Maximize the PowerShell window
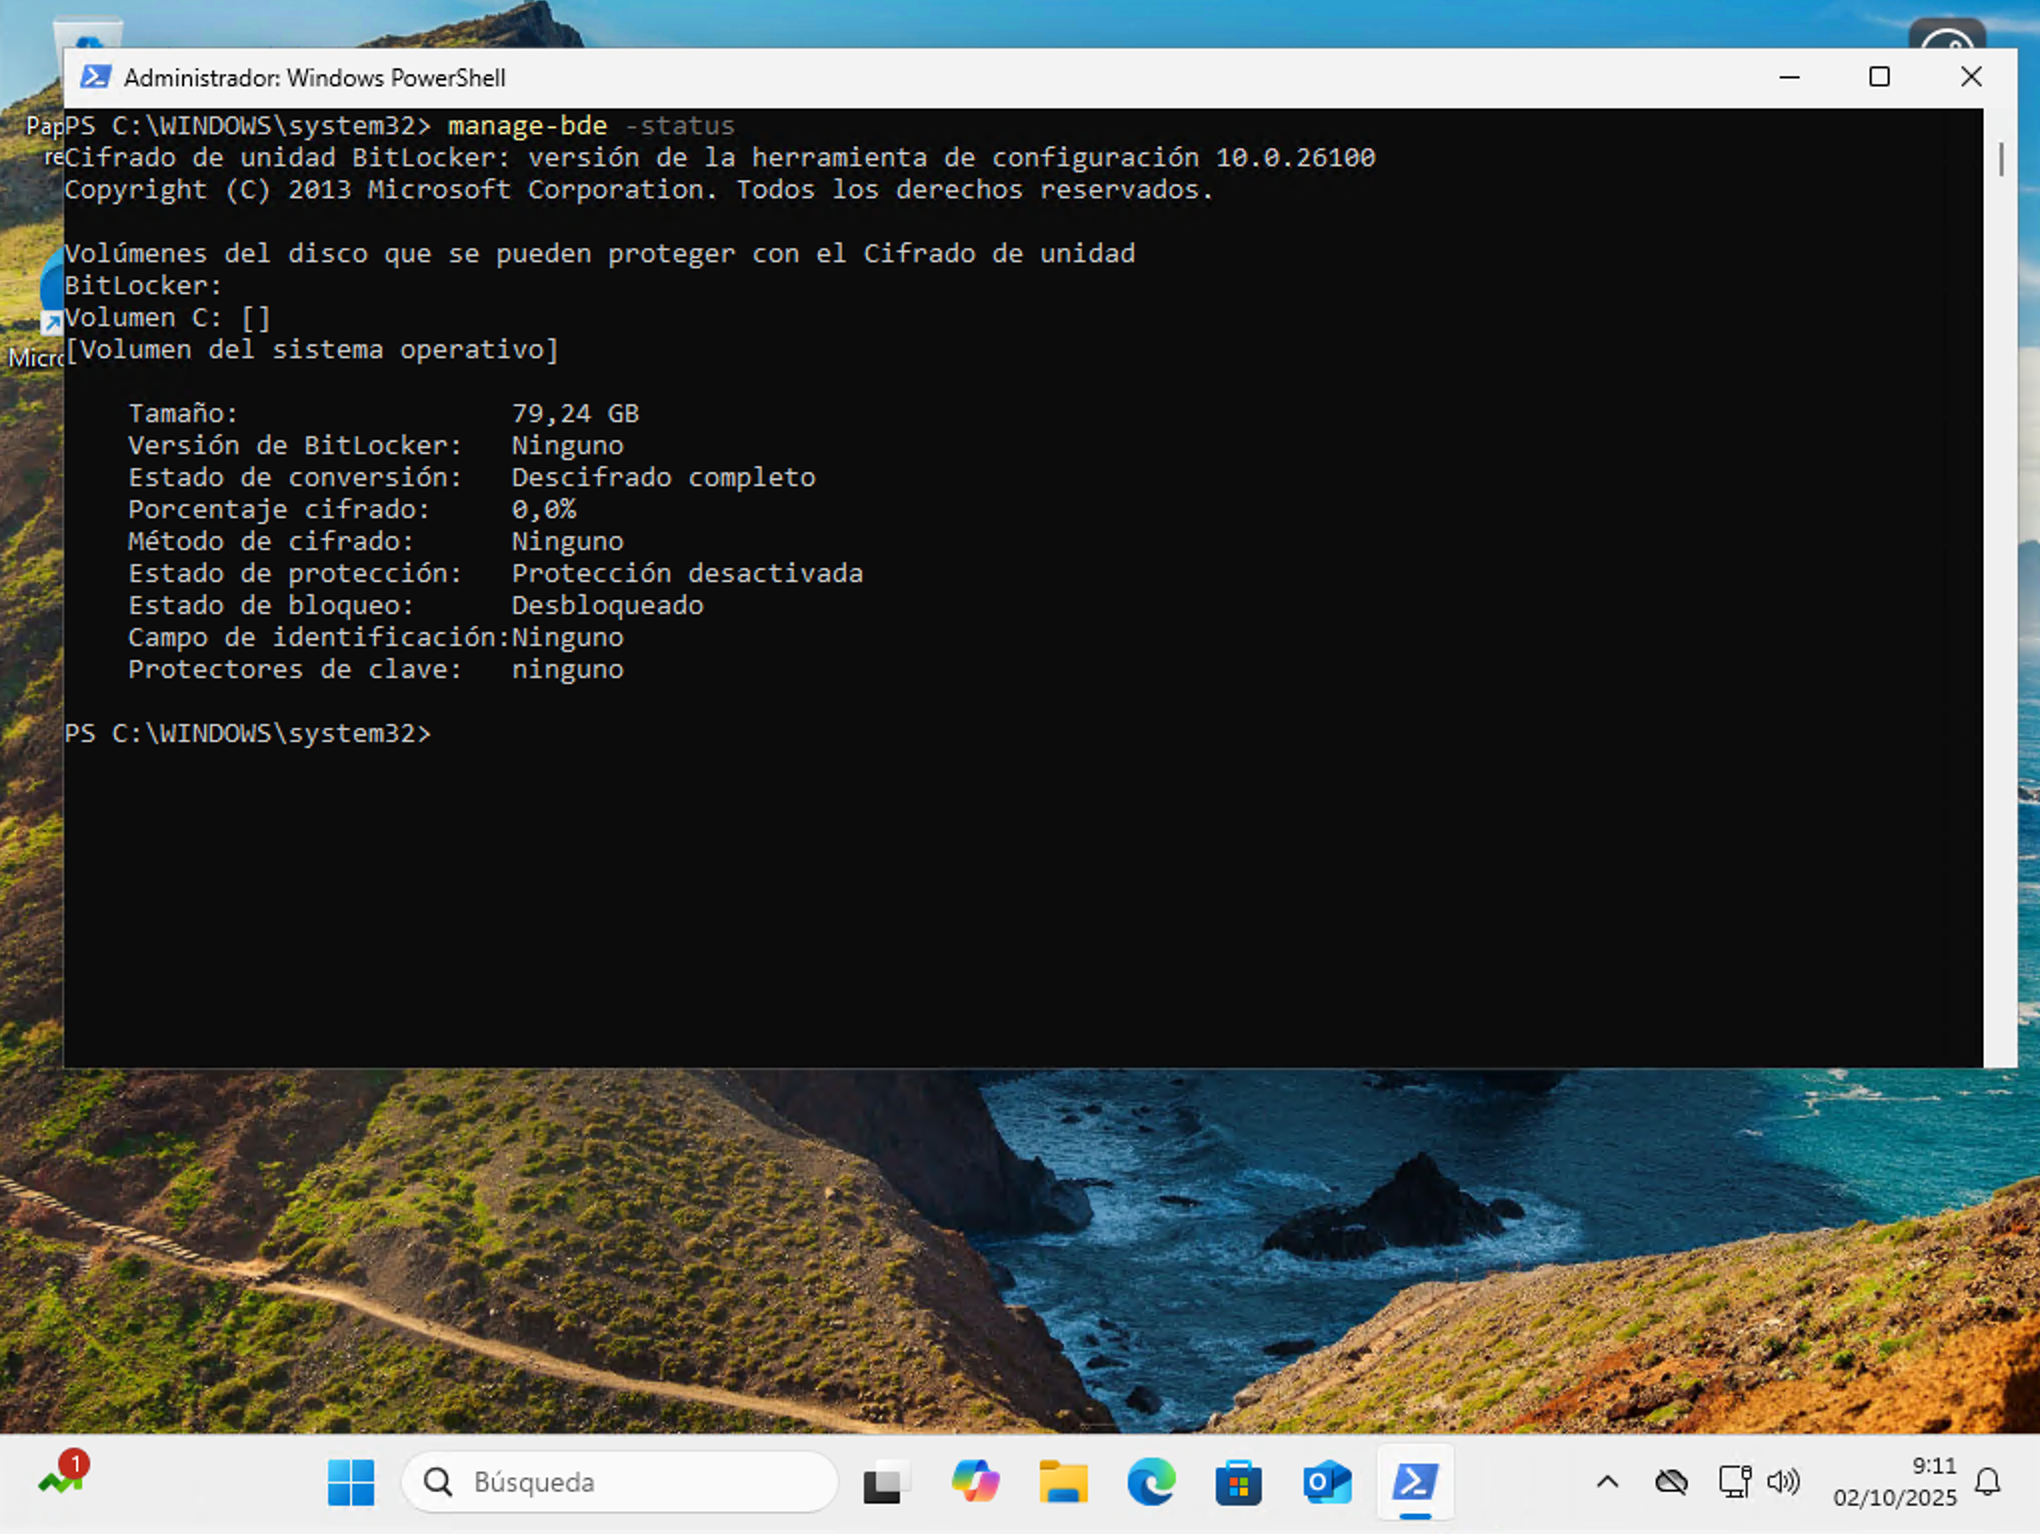The width and height of the screenshot is (2040, 1534). coord(1879,77)
